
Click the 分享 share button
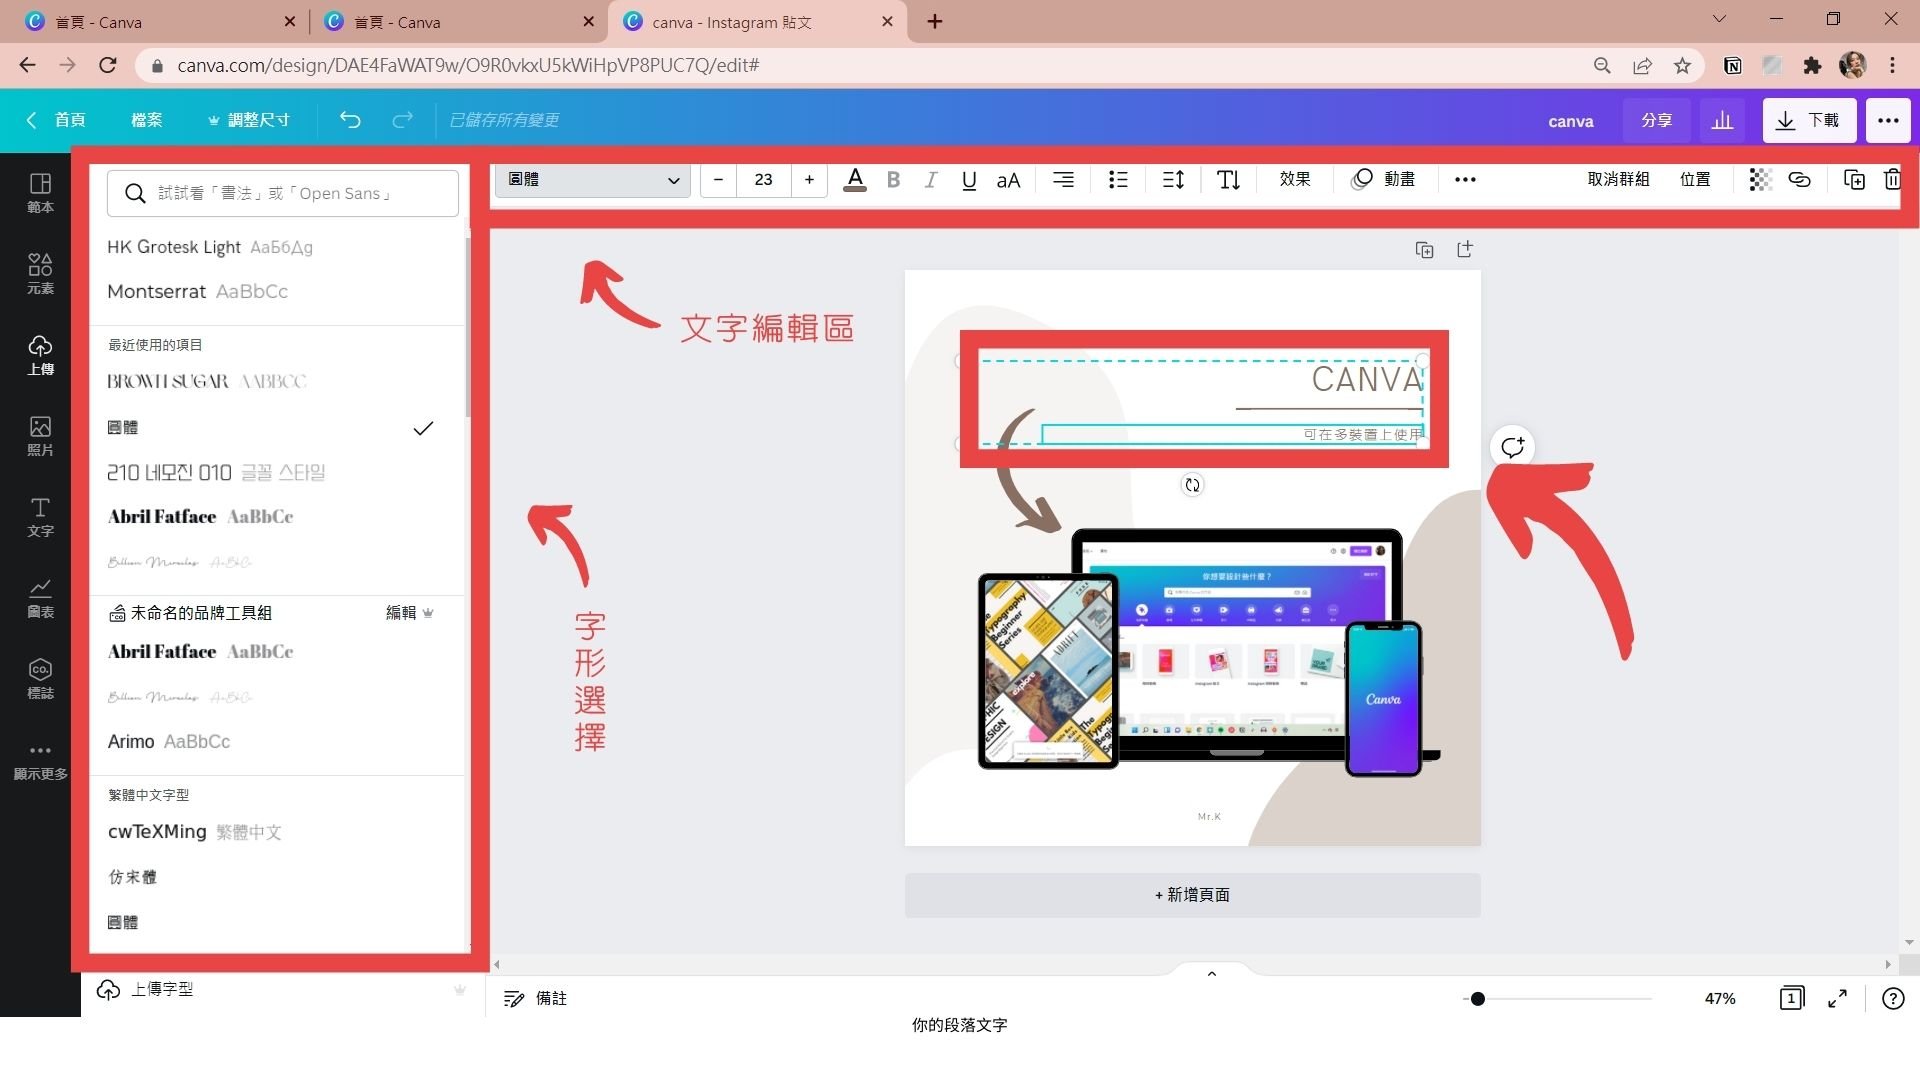point(1656,120)
